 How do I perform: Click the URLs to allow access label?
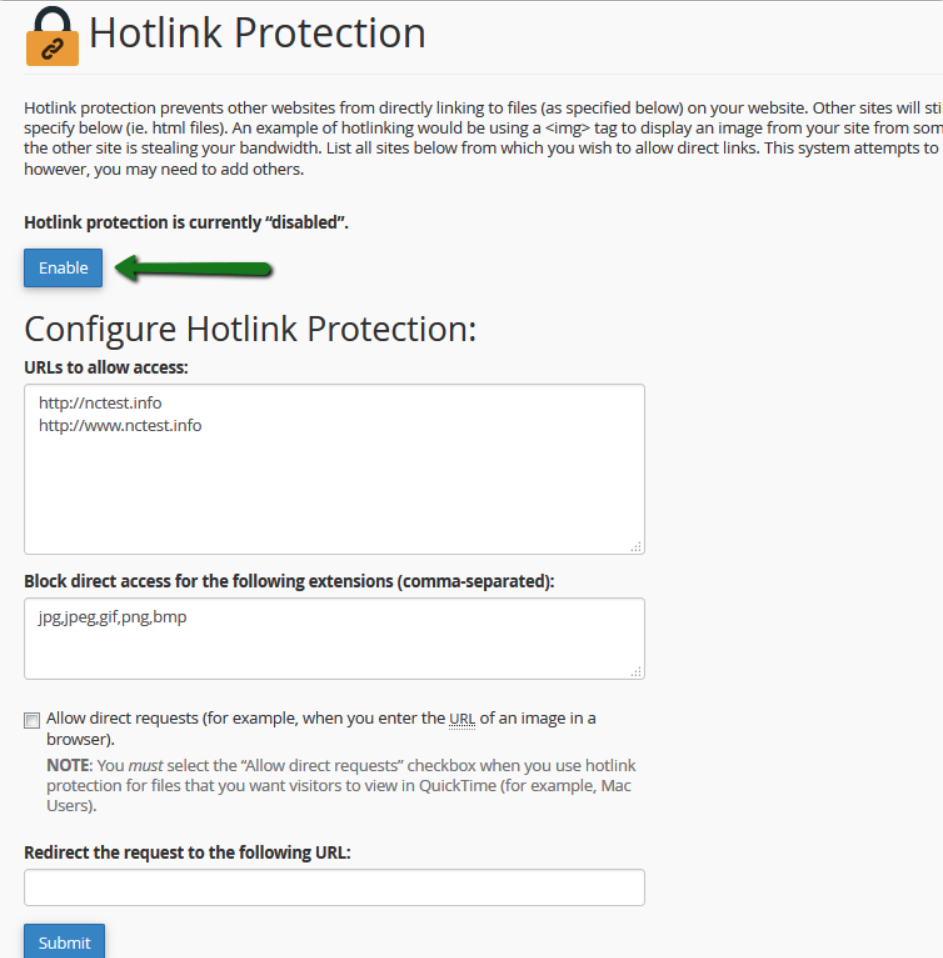[x=106, y=367]
